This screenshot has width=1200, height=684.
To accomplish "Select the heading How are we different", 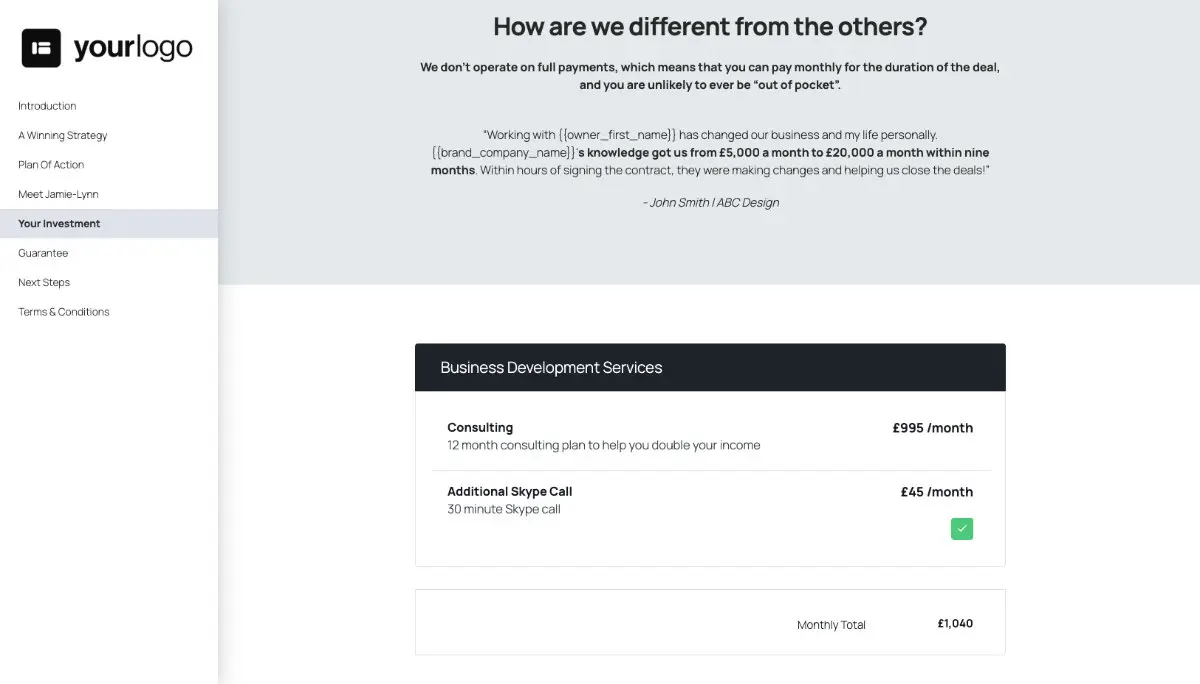I will click(x=710, y=26).
